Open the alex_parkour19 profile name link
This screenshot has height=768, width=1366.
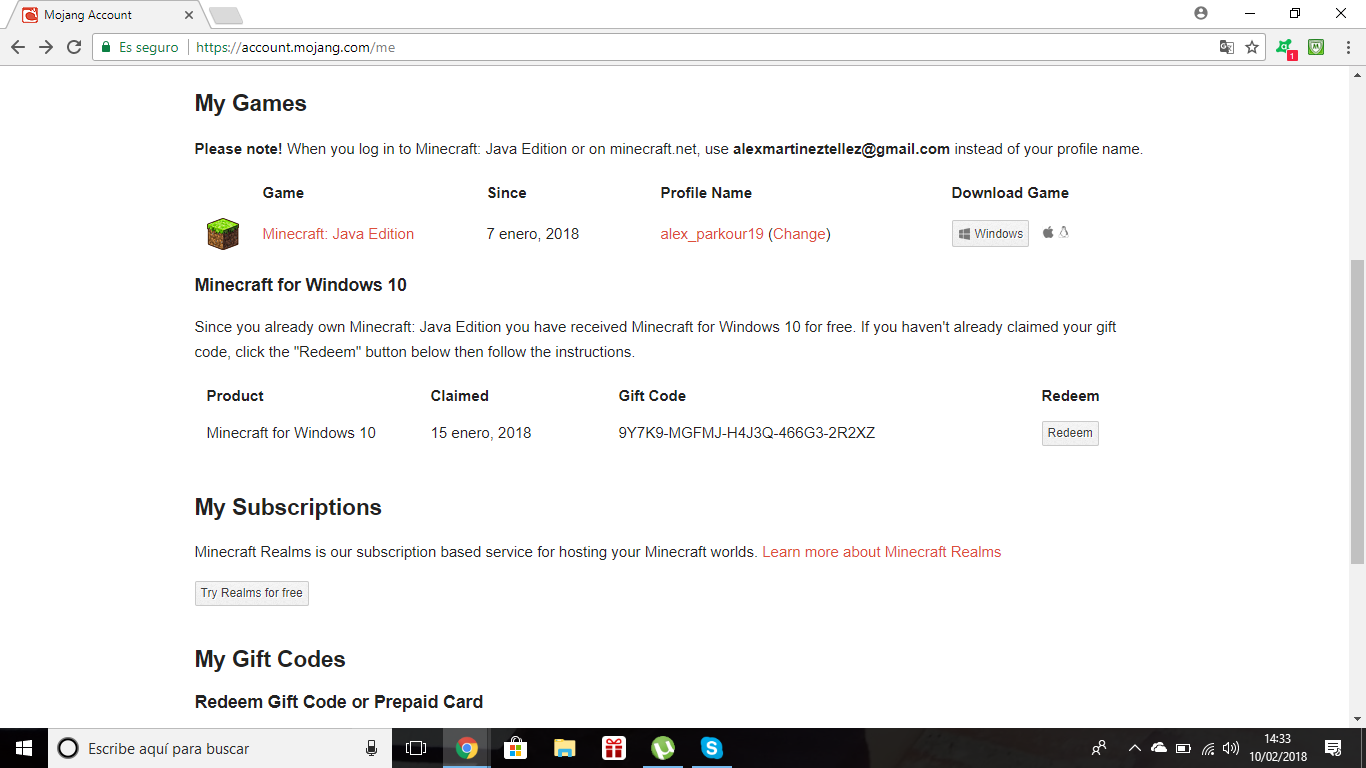pos(712,234)
